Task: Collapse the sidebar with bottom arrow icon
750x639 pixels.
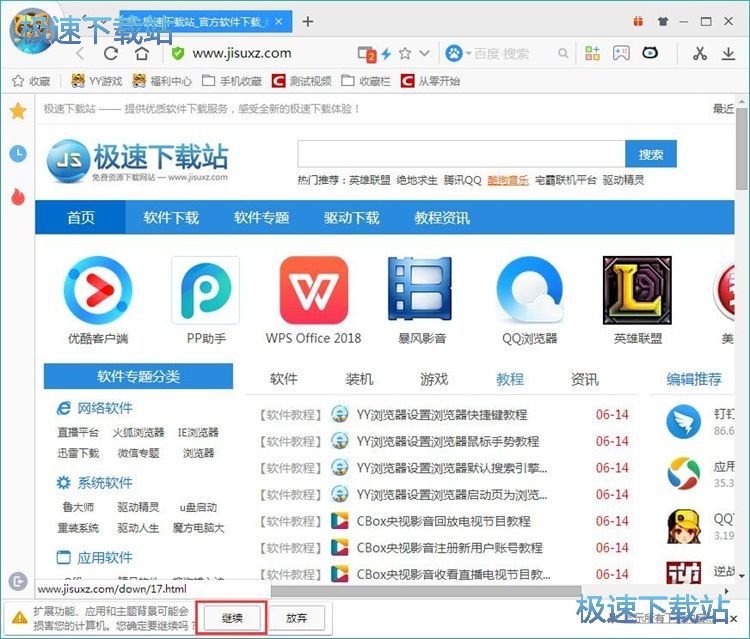Action: coord(18,581)
